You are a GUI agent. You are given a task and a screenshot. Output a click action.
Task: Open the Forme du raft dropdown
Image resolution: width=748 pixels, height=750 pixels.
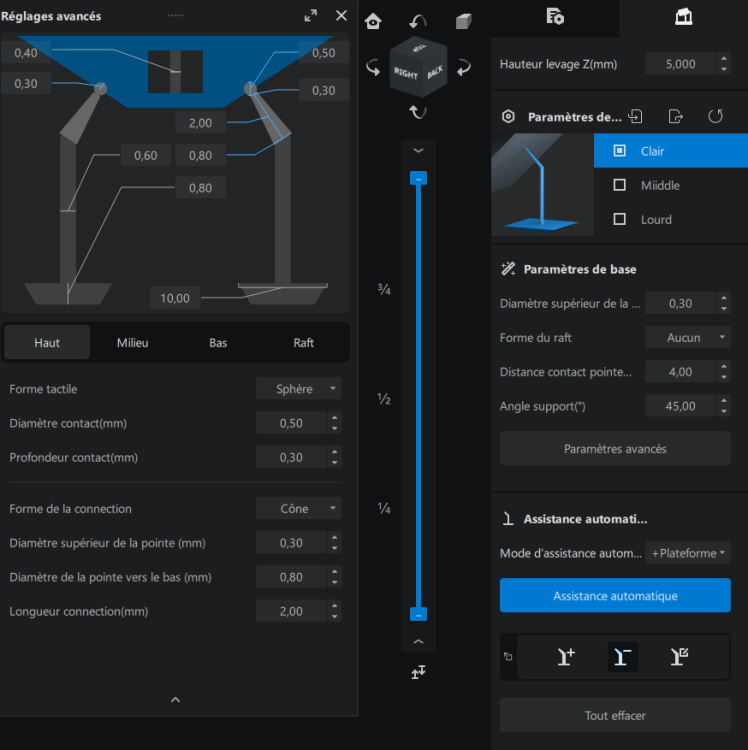[688, 337]
